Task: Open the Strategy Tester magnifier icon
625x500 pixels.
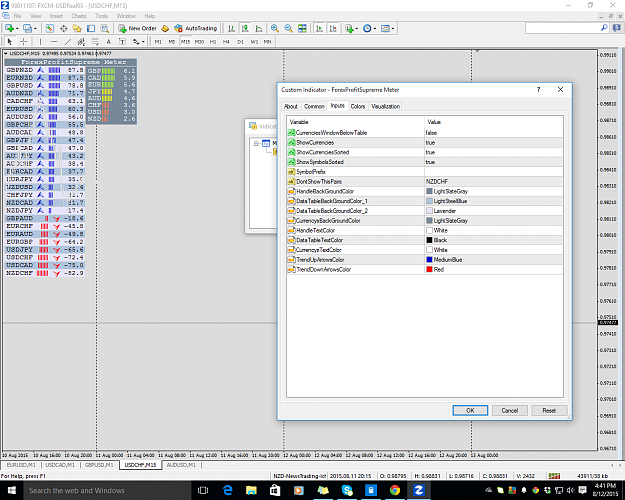Action: [104, 28]
